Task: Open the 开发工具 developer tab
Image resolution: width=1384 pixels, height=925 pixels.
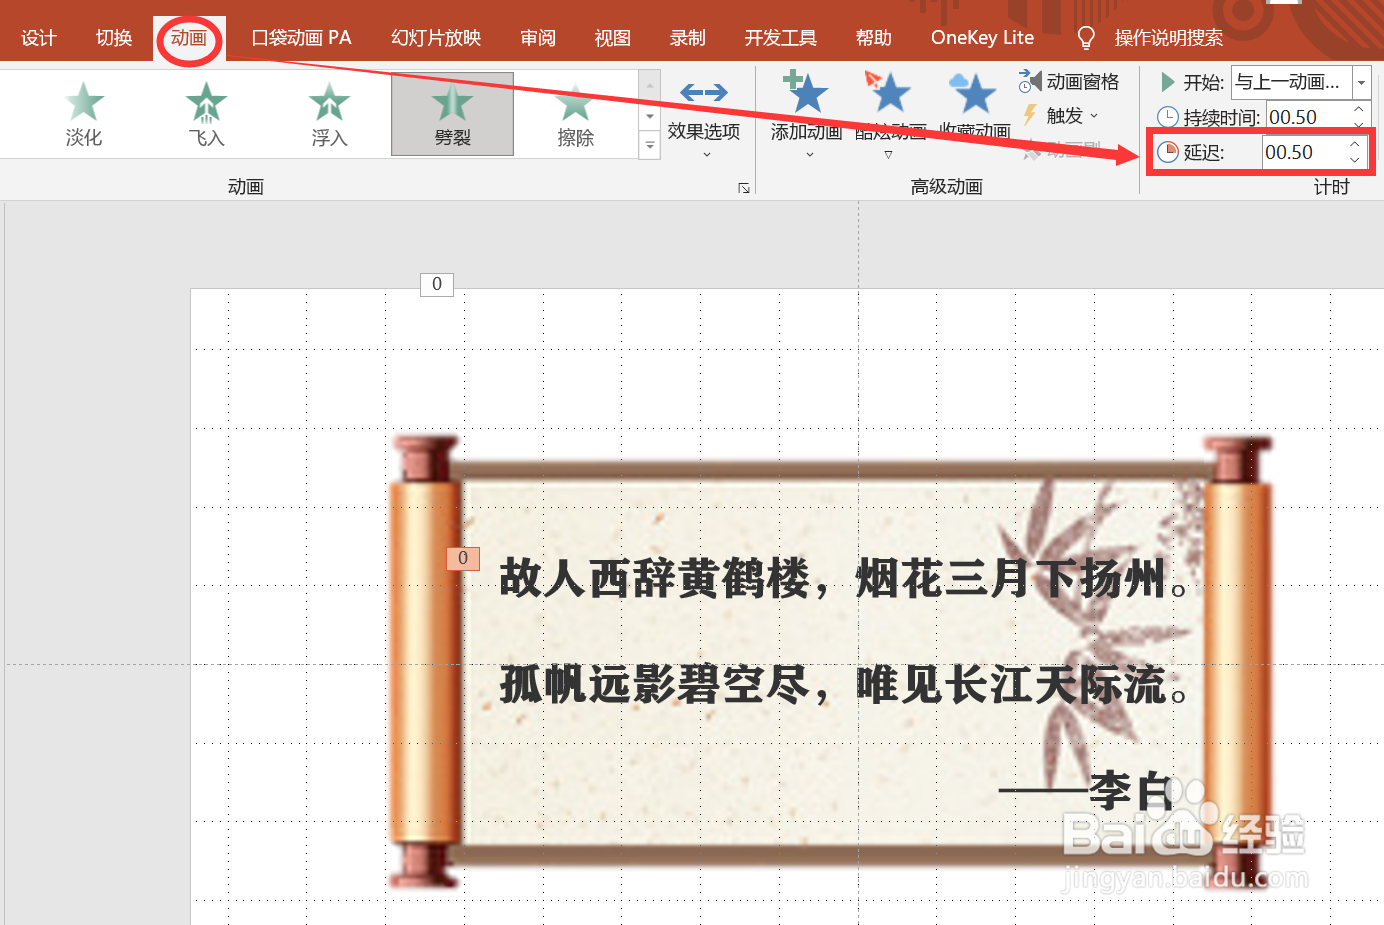Action: pos(780,38)
